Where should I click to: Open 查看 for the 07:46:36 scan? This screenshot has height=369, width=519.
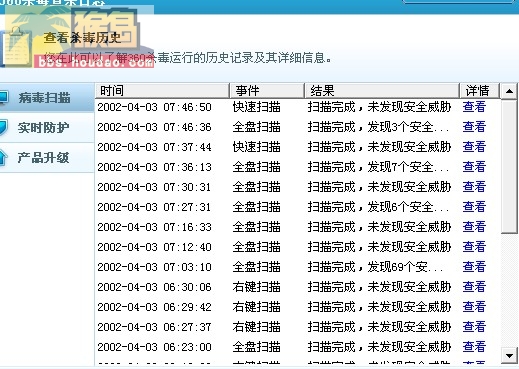(x=474, y=127)
